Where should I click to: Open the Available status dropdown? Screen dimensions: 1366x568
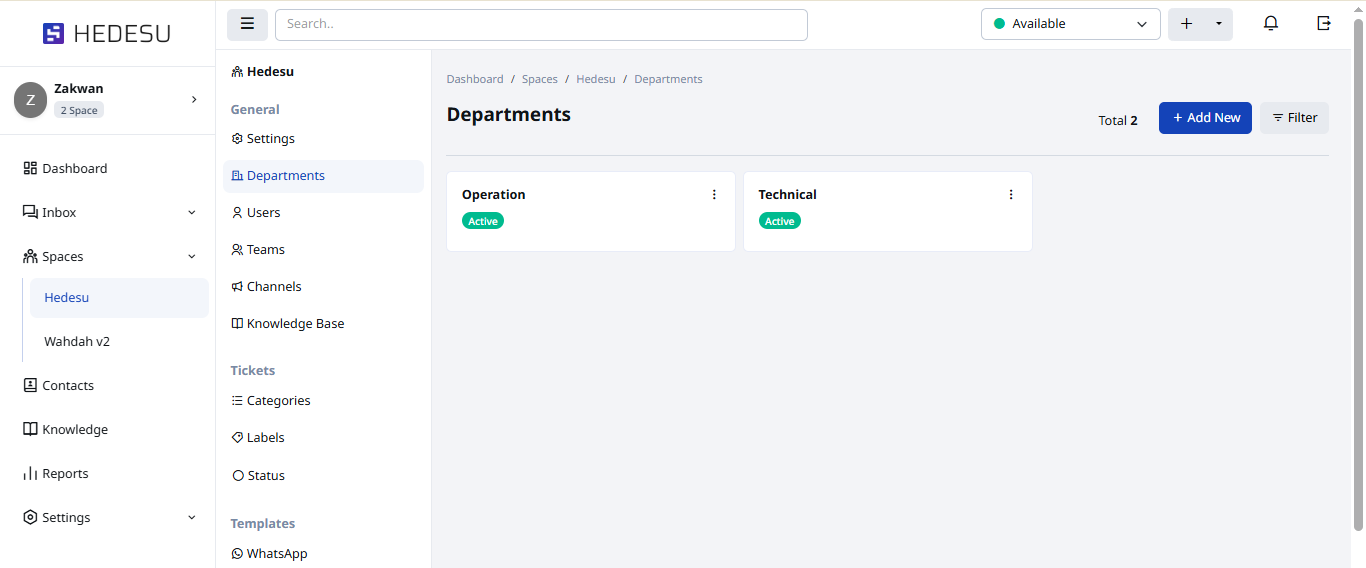[x=1070, y=24]
